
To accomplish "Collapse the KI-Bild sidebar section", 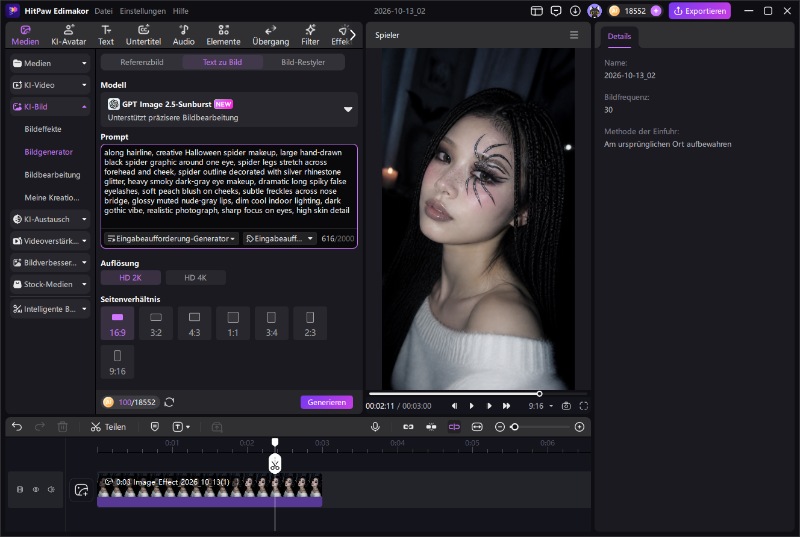I will click(x=50, y=107).
